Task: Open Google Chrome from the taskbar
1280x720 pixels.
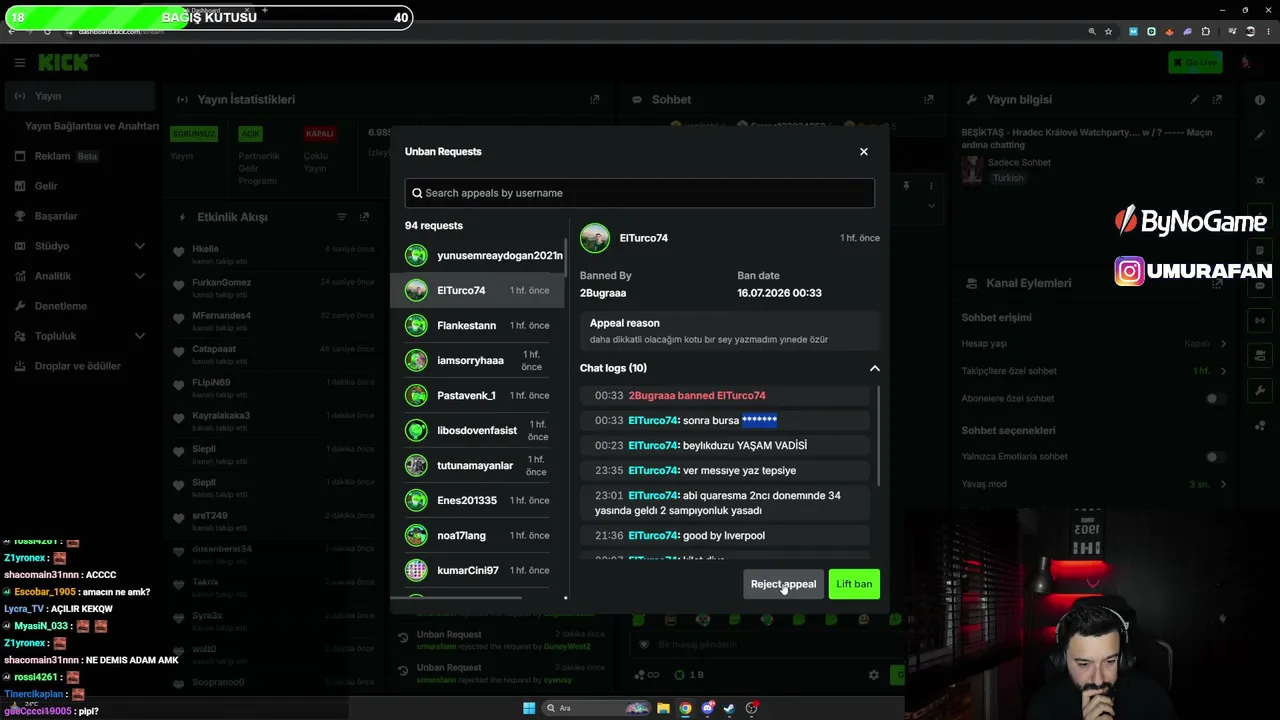Action: tap(685, 708)
